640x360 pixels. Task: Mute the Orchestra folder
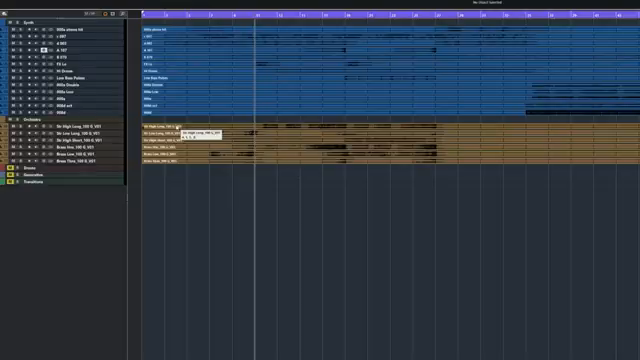tap(10, 120)
